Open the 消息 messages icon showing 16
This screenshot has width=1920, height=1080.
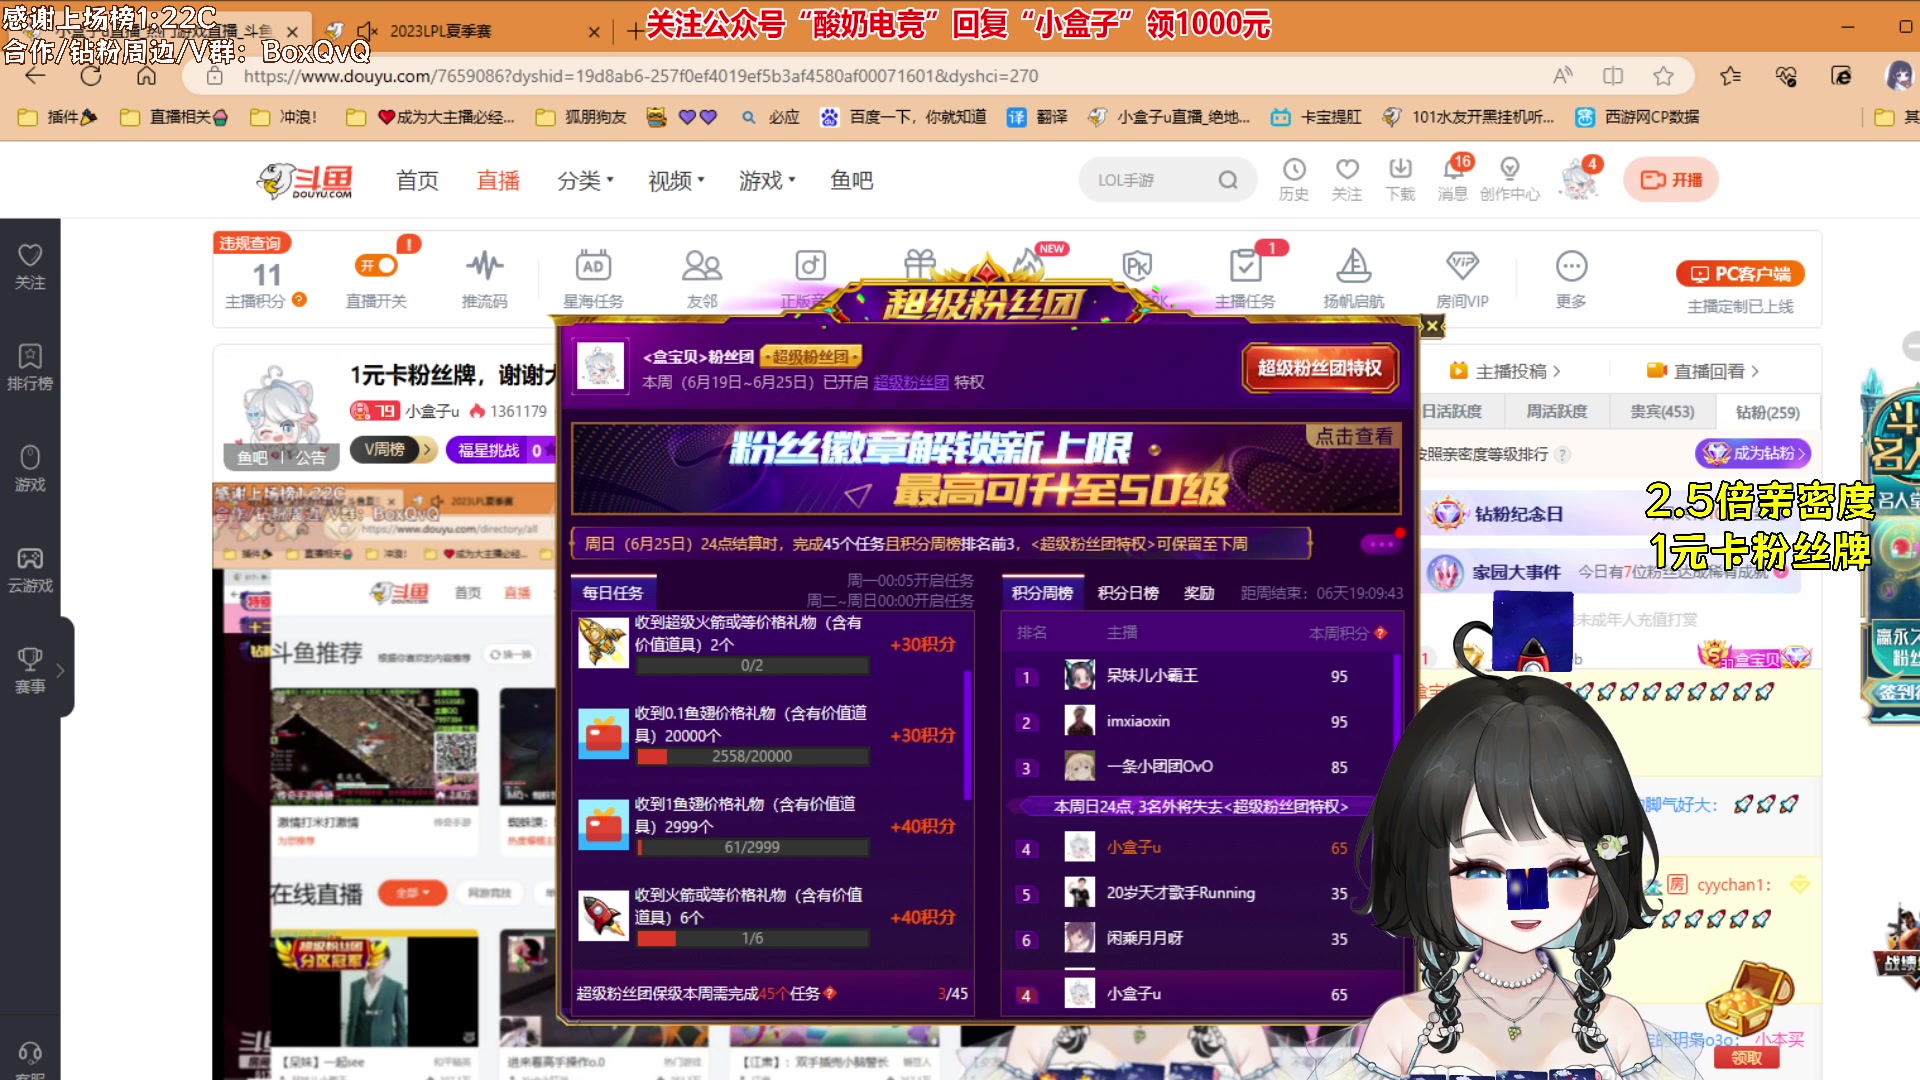tap(1453, 178)
